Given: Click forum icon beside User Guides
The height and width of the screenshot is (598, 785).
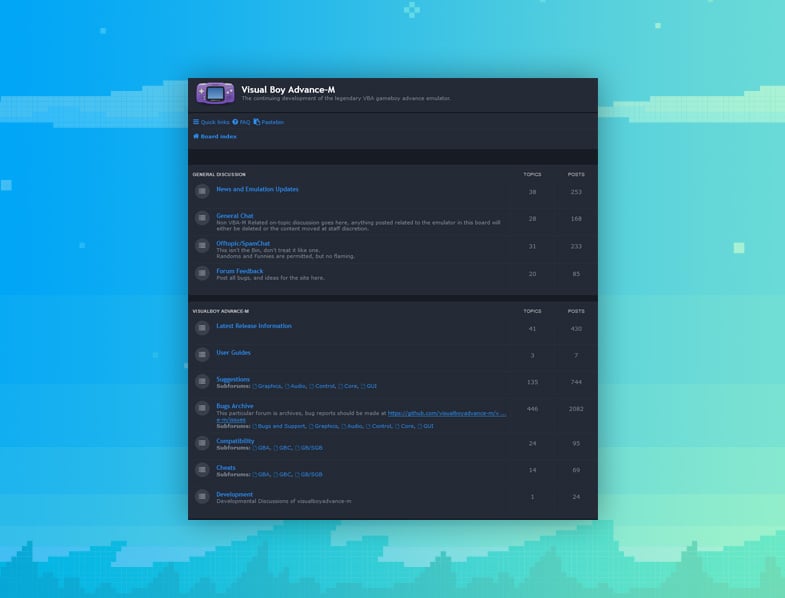Looking at the screenshot, I should [x=202, y=355].
